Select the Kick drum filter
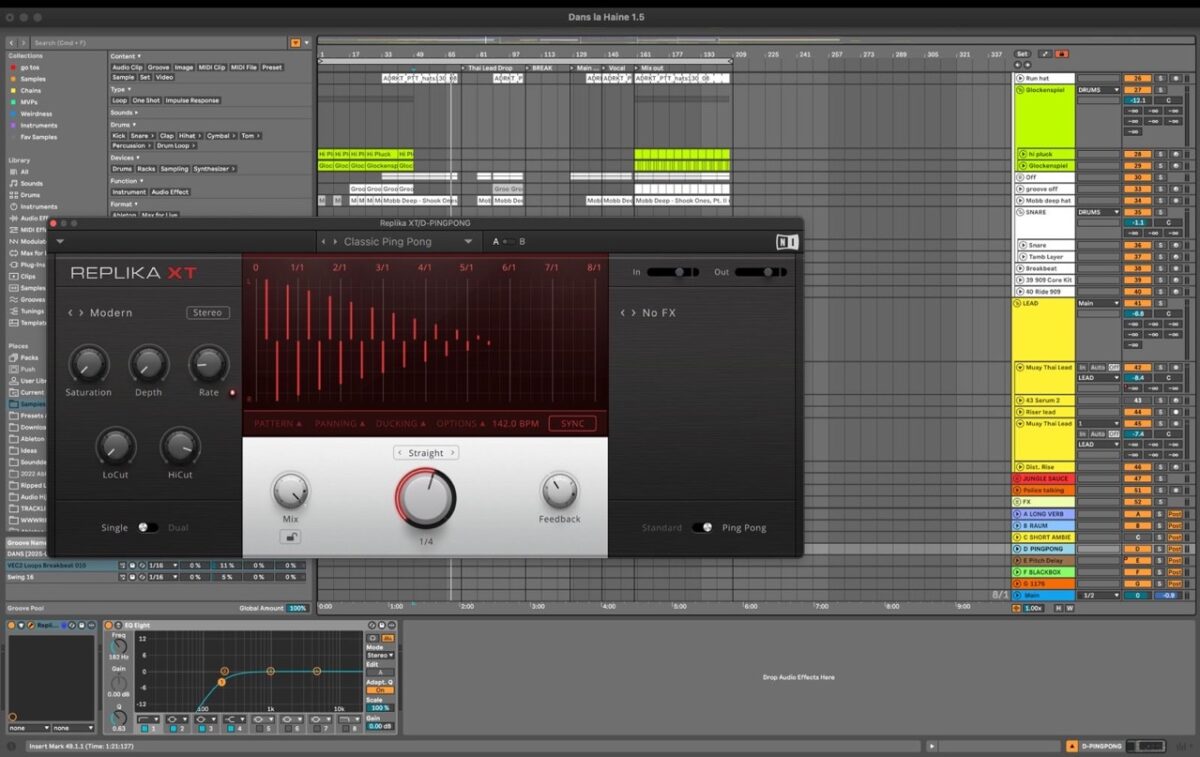This screenshot has width=1200, height=757. point(118,135)
